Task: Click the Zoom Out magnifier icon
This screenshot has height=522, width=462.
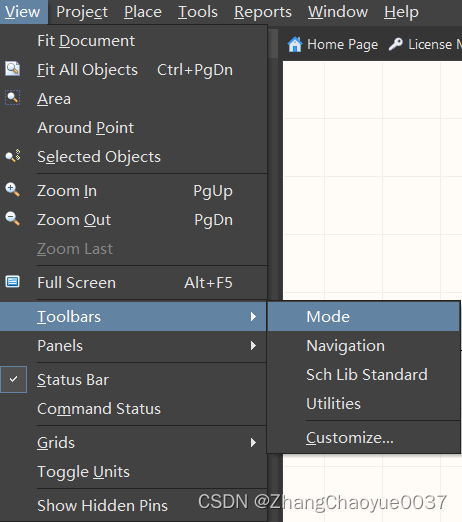Action: pyautogui.click(x=13, y=219)
